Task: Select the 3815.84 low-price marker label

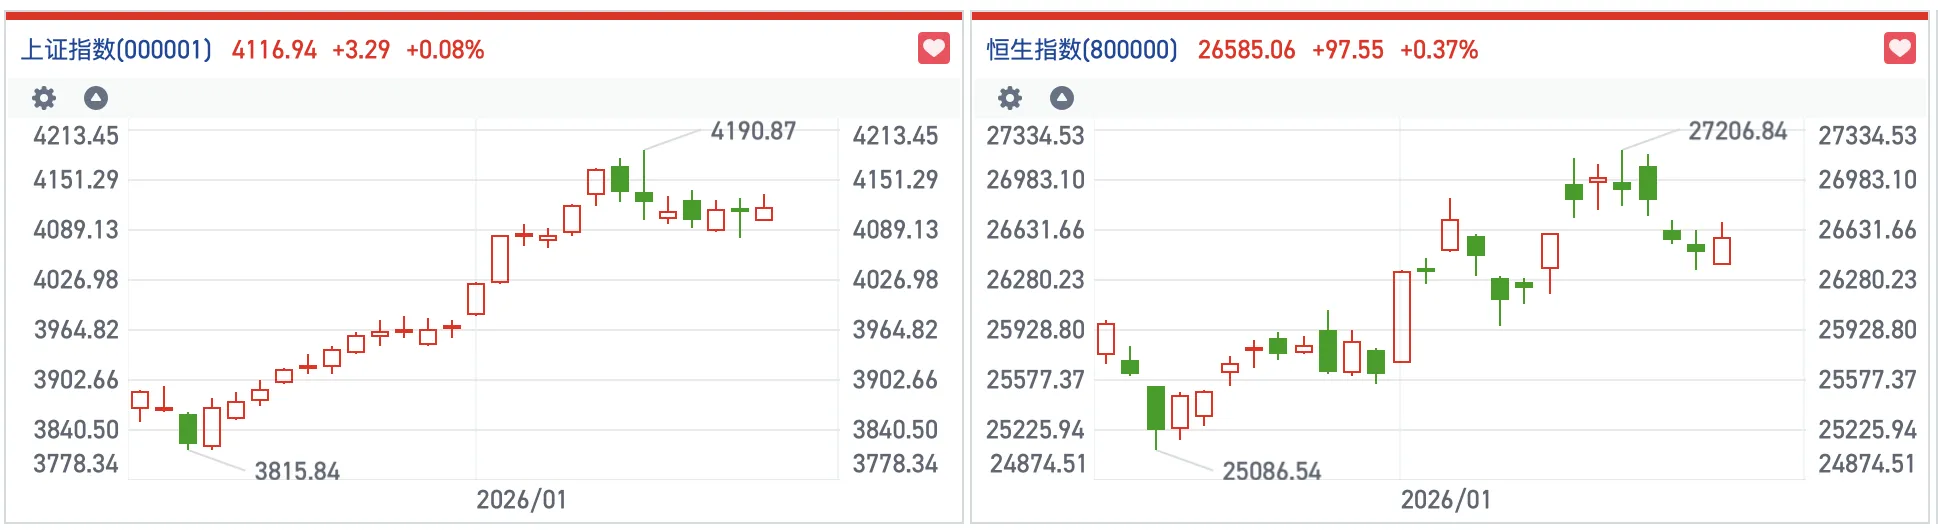Action: pyautogui.click(x=297, y=471)
